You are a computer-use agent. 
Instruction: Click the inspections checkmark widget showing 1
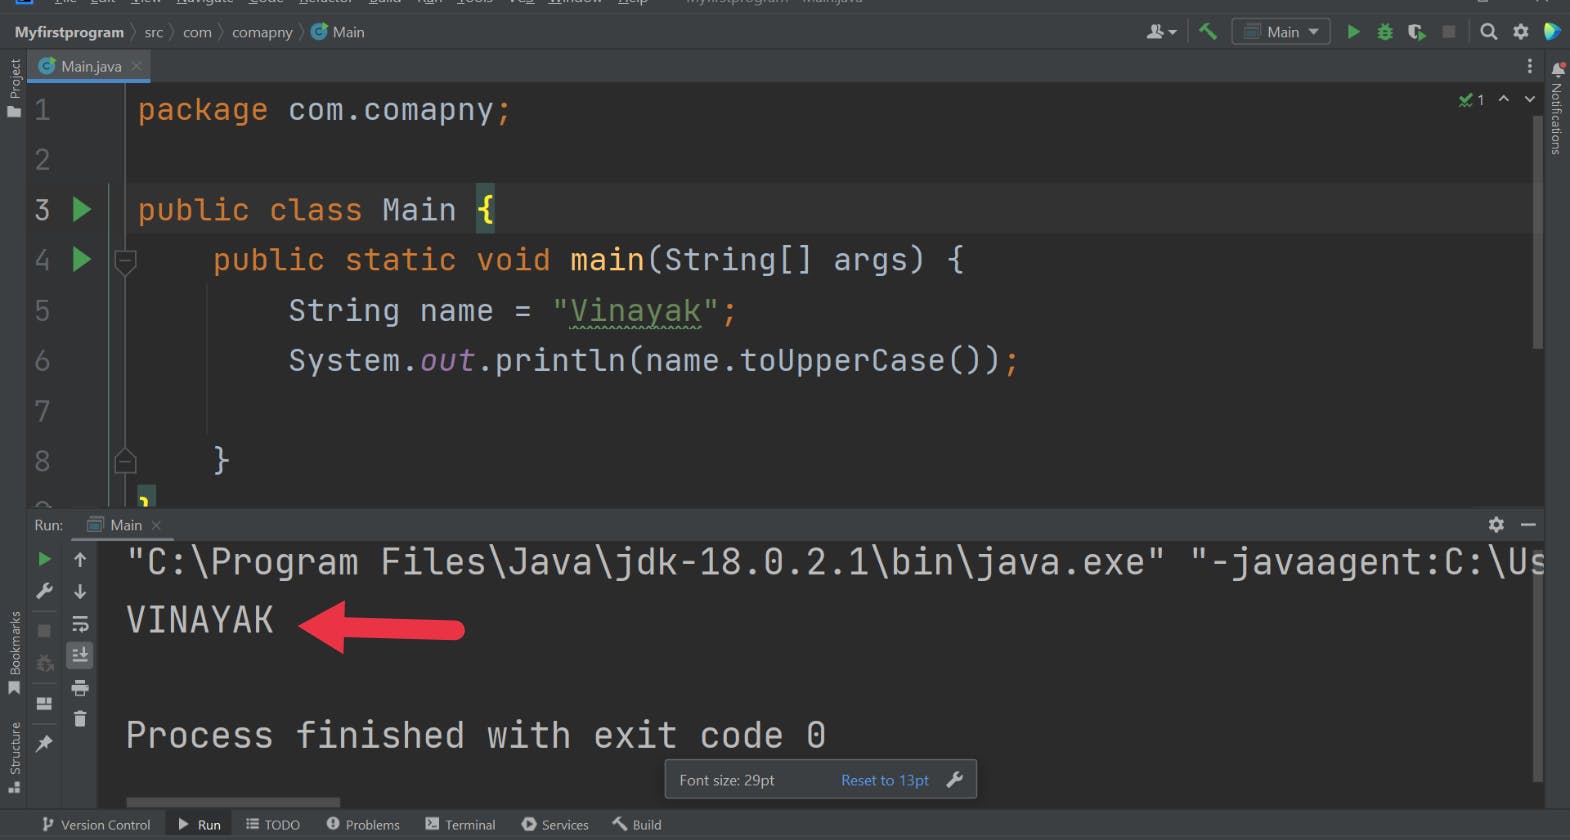pyautogui.click(x=1471, y=99)
